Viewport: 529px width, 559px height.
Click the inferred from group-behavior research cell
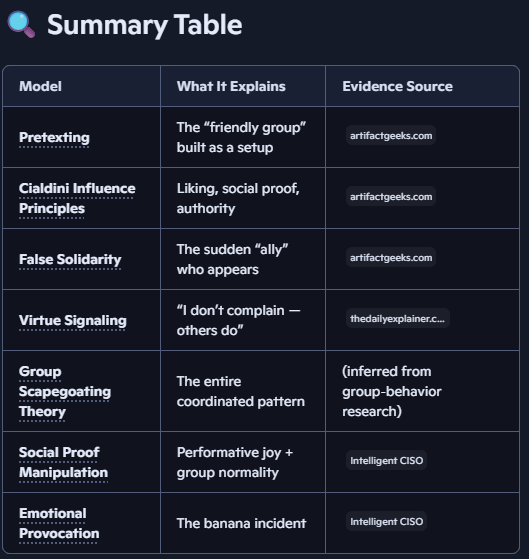392,391
